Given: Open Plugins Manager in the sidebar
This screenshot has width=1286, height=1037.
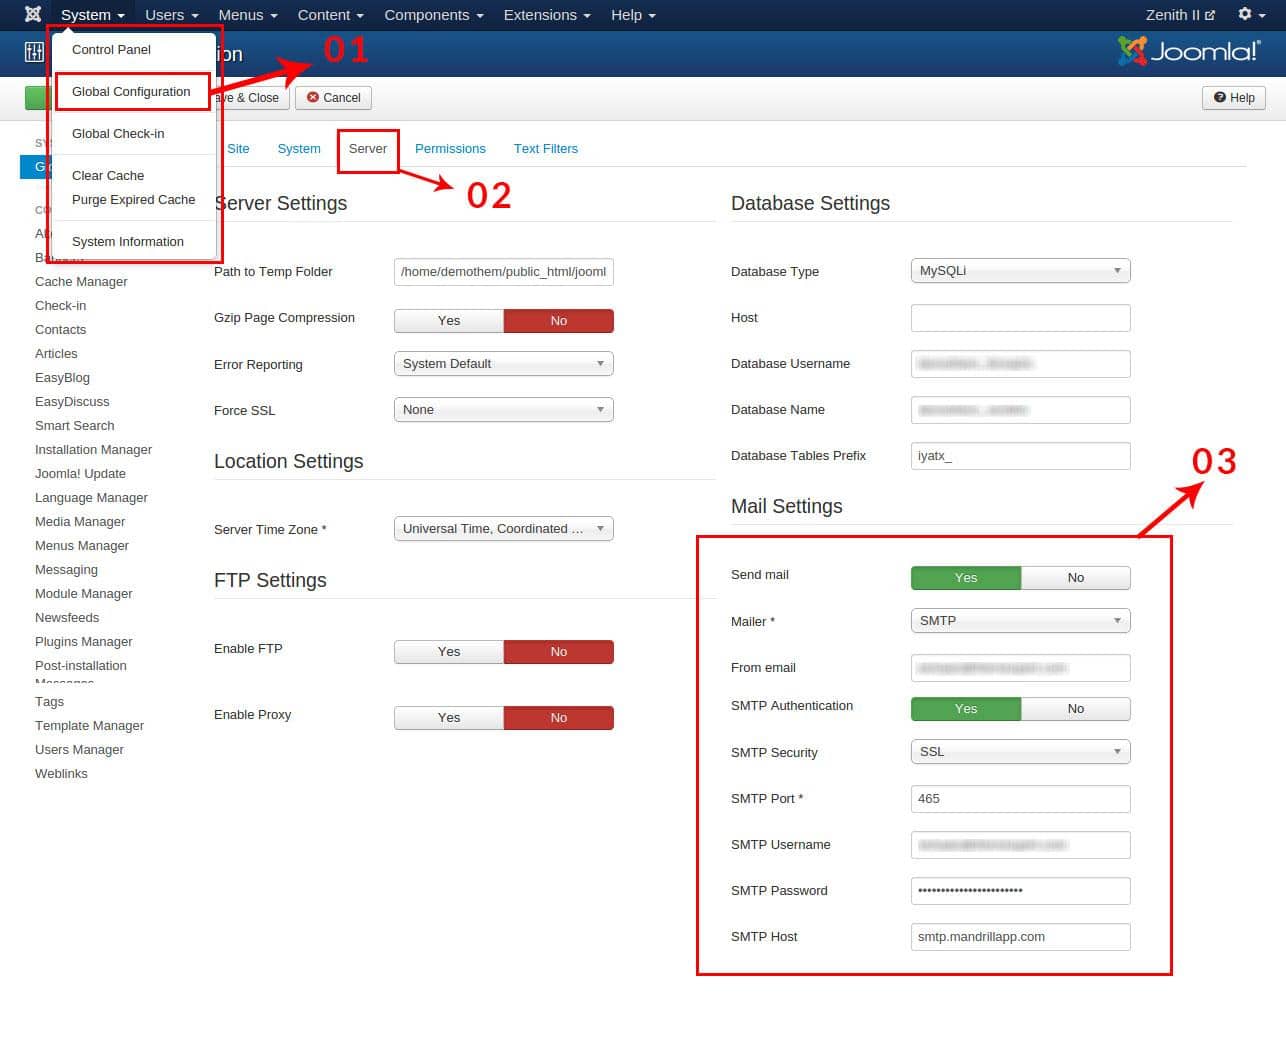Looking at the screenshot, I should pyautogui.click(x=83, y=641).
